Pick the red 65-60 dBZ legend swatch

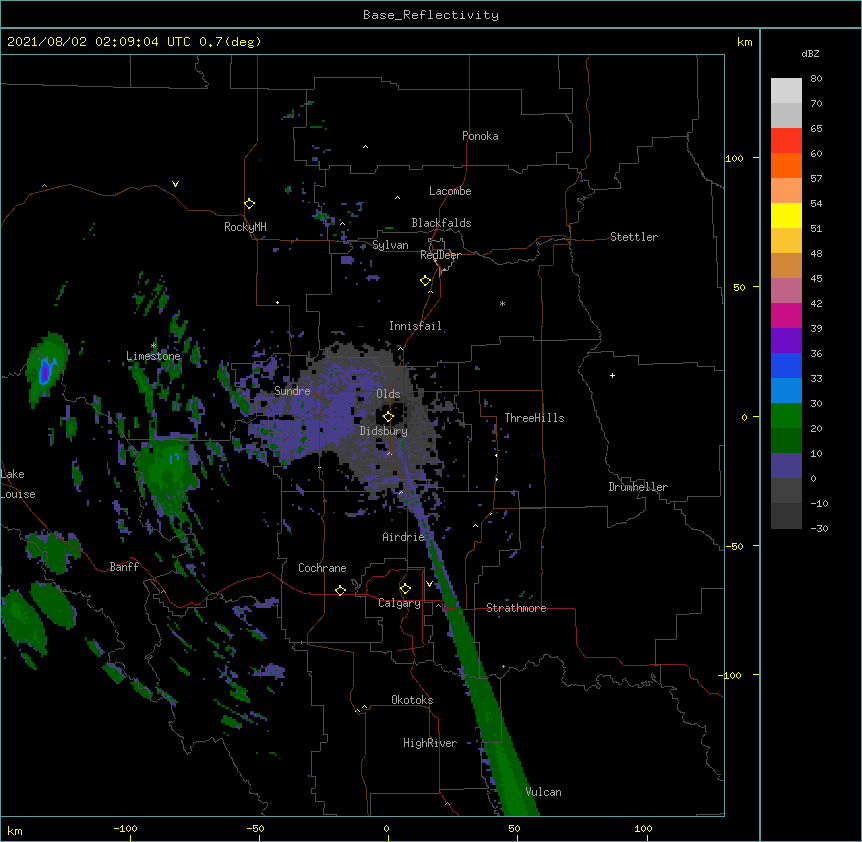(786, 141)
